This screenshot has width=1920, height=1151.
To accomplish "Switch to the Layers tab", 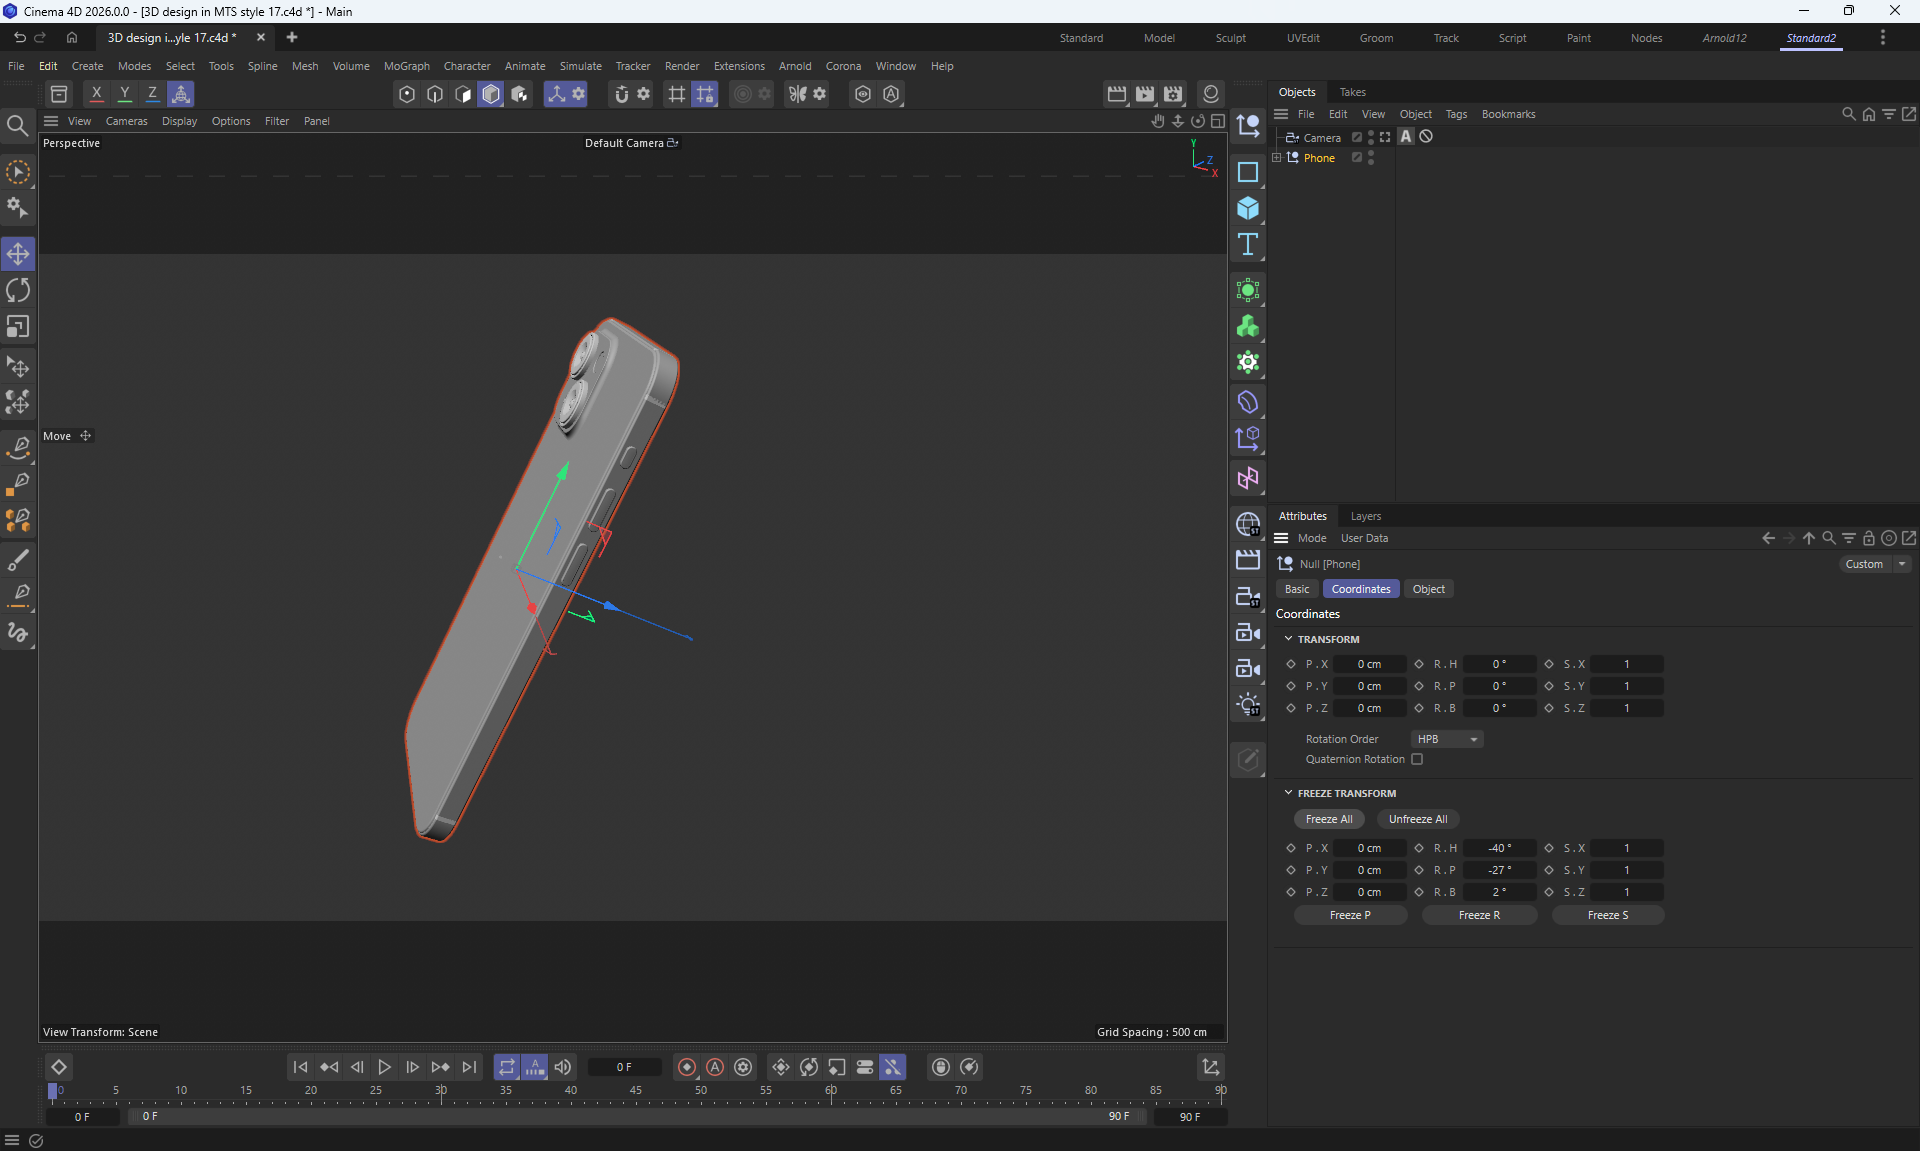I will pyautogui.click(x=1365, y=516).
